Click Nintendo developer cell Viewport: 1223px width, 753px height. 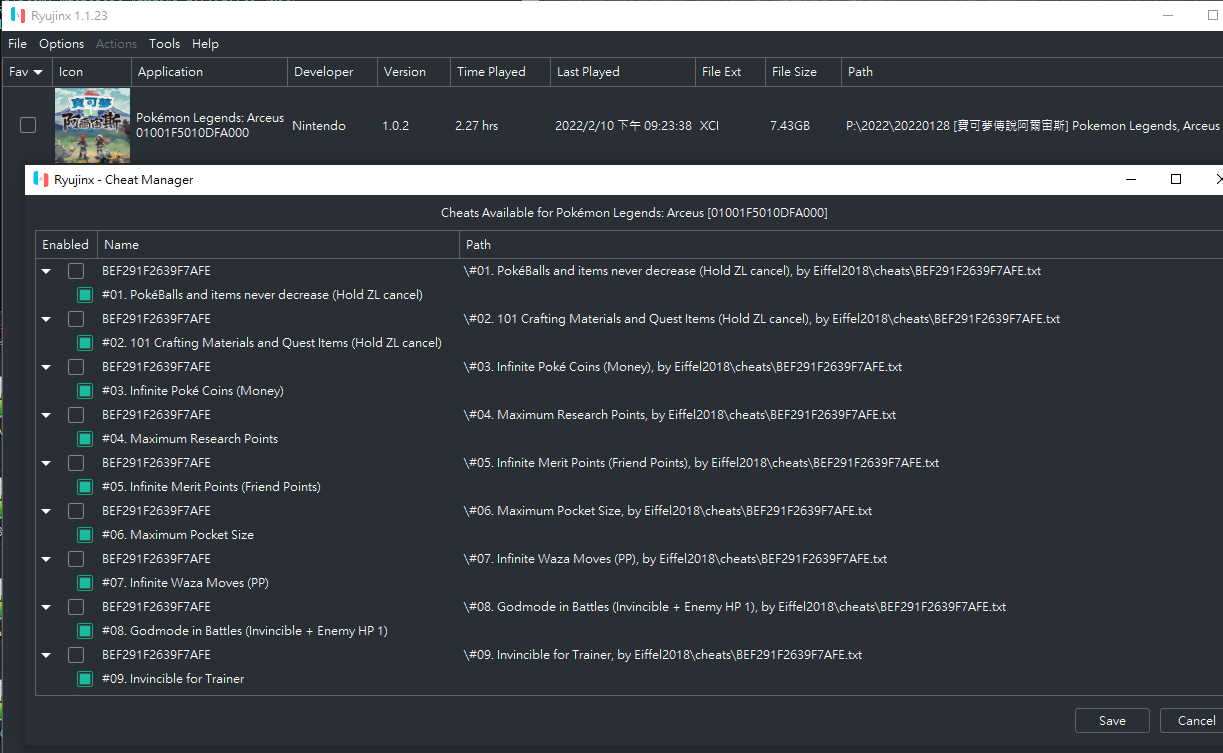tap(319, 126)
